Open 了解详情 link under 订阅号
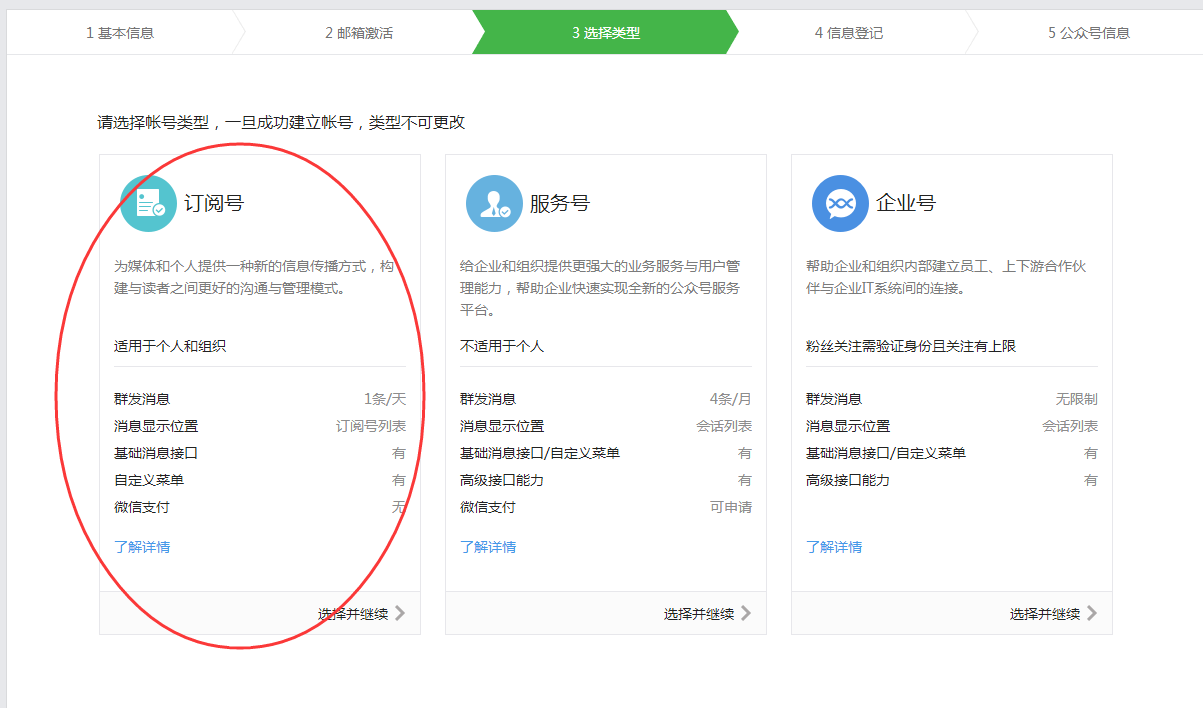 (142, 547)
